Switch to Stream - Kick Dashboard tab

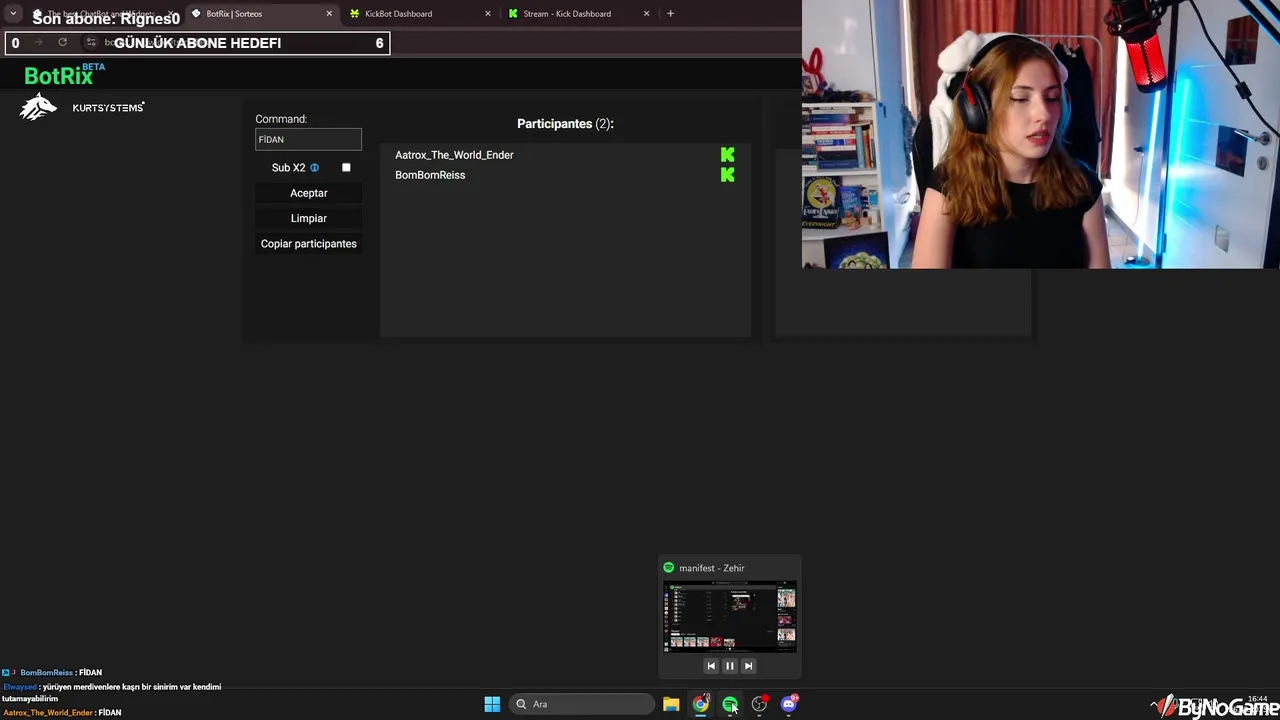[x=579, y=14]
